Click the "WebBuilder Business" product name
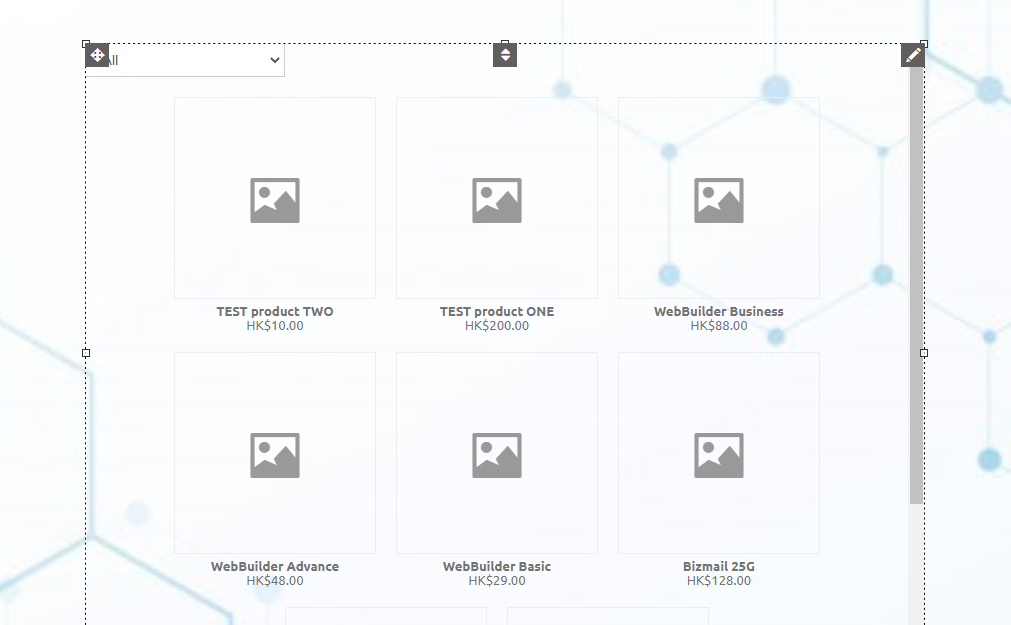1011x625 pixels. pyautogui.click(x=719, y=311)
